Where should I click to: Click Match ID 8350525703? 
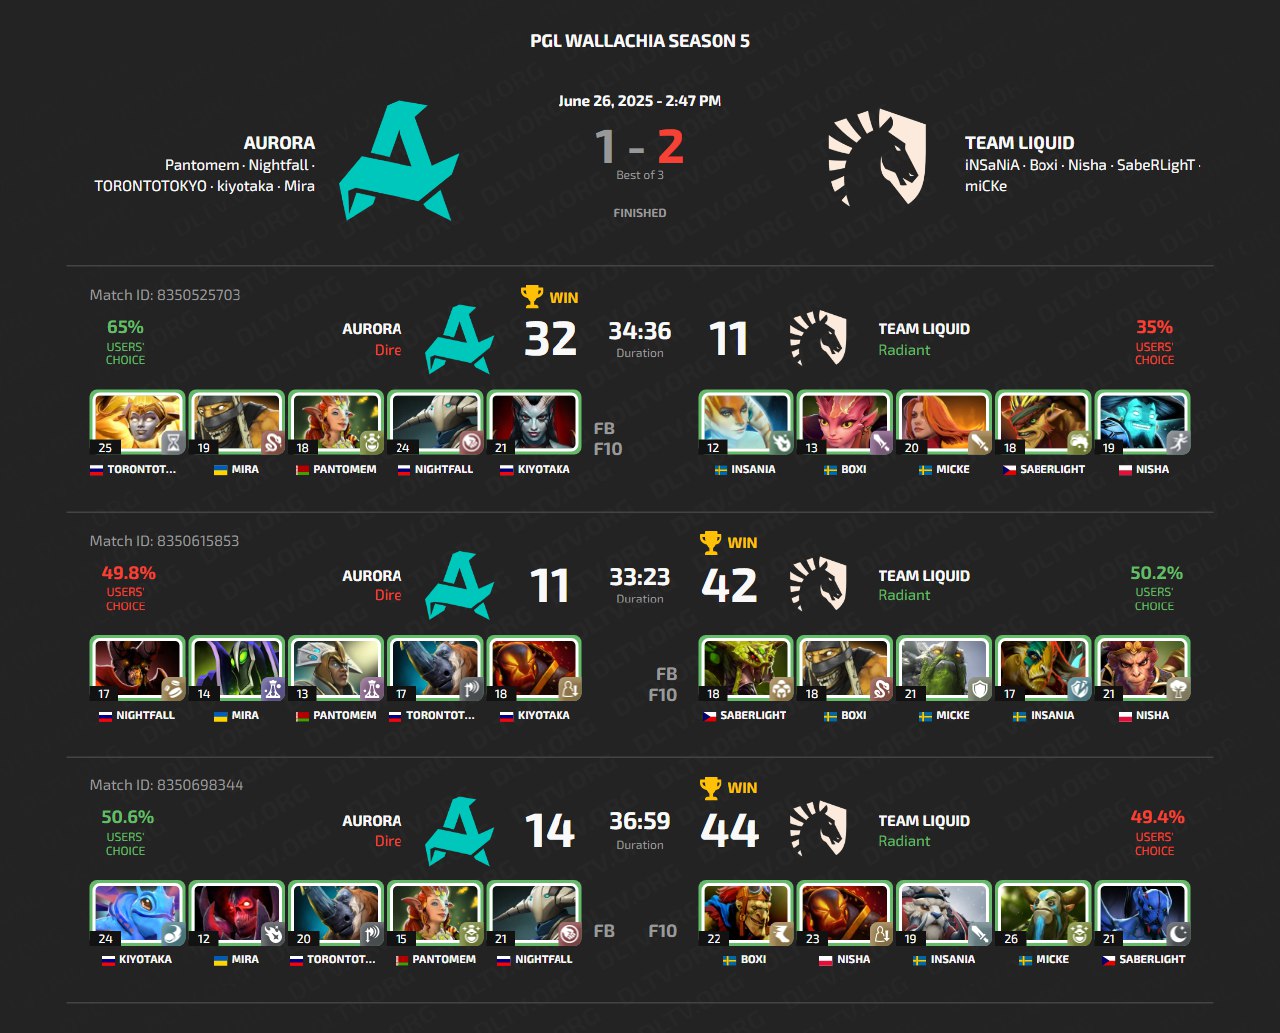[165, 295]
